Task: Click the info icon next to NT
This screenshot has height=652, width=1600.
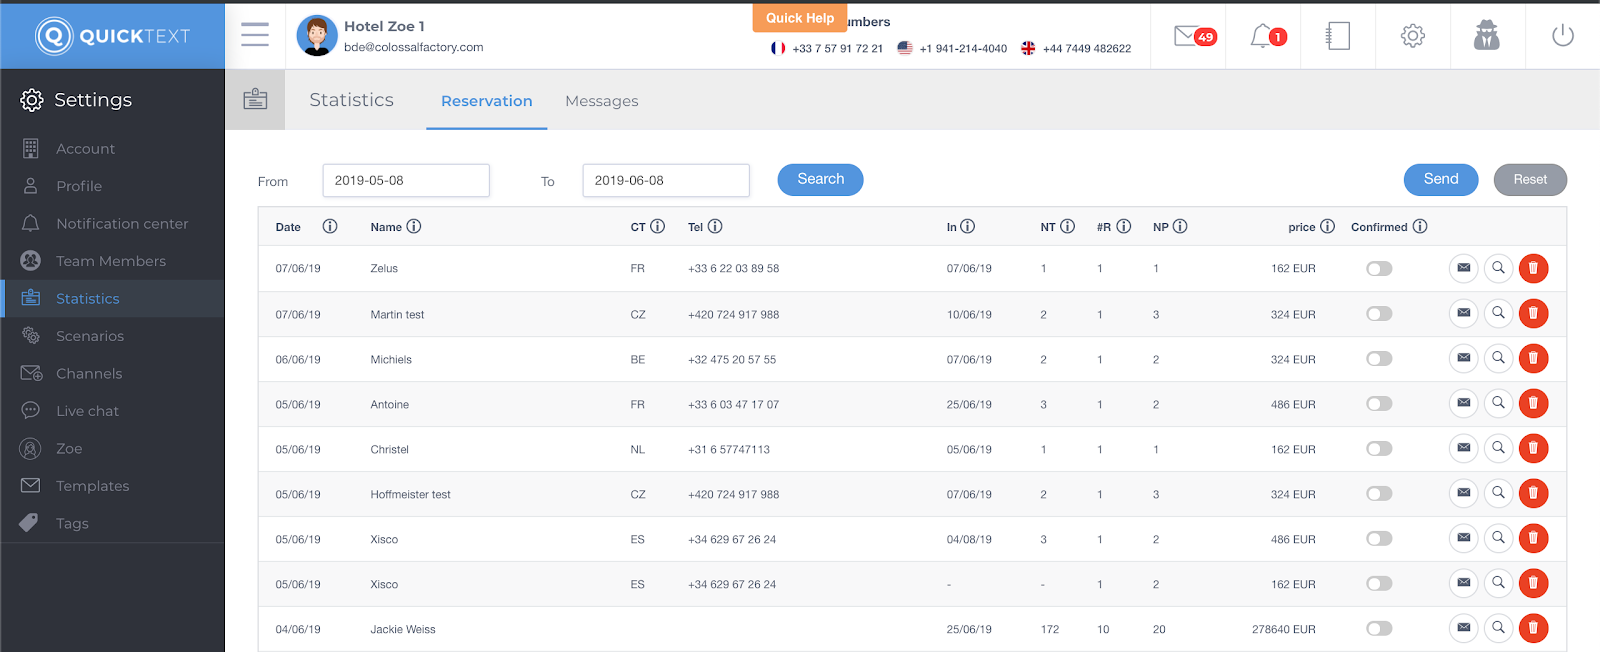Action: pos(1068,227)
